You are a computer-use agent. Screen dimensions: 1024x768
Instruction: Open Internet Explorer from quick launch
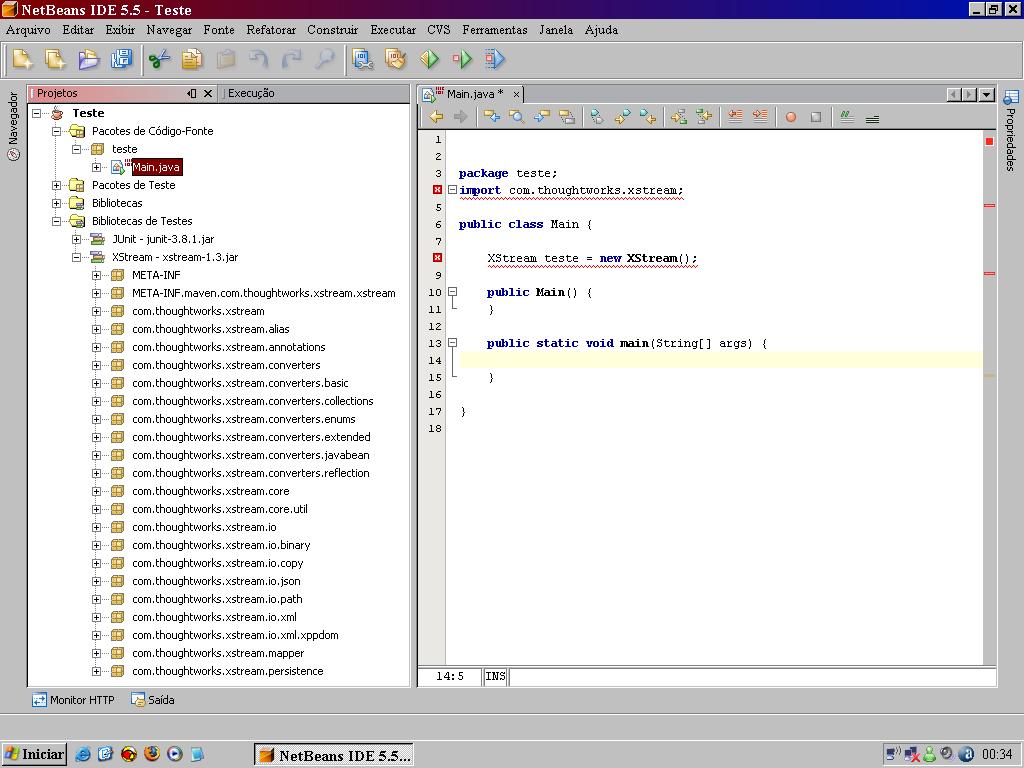tap(82, 754)
